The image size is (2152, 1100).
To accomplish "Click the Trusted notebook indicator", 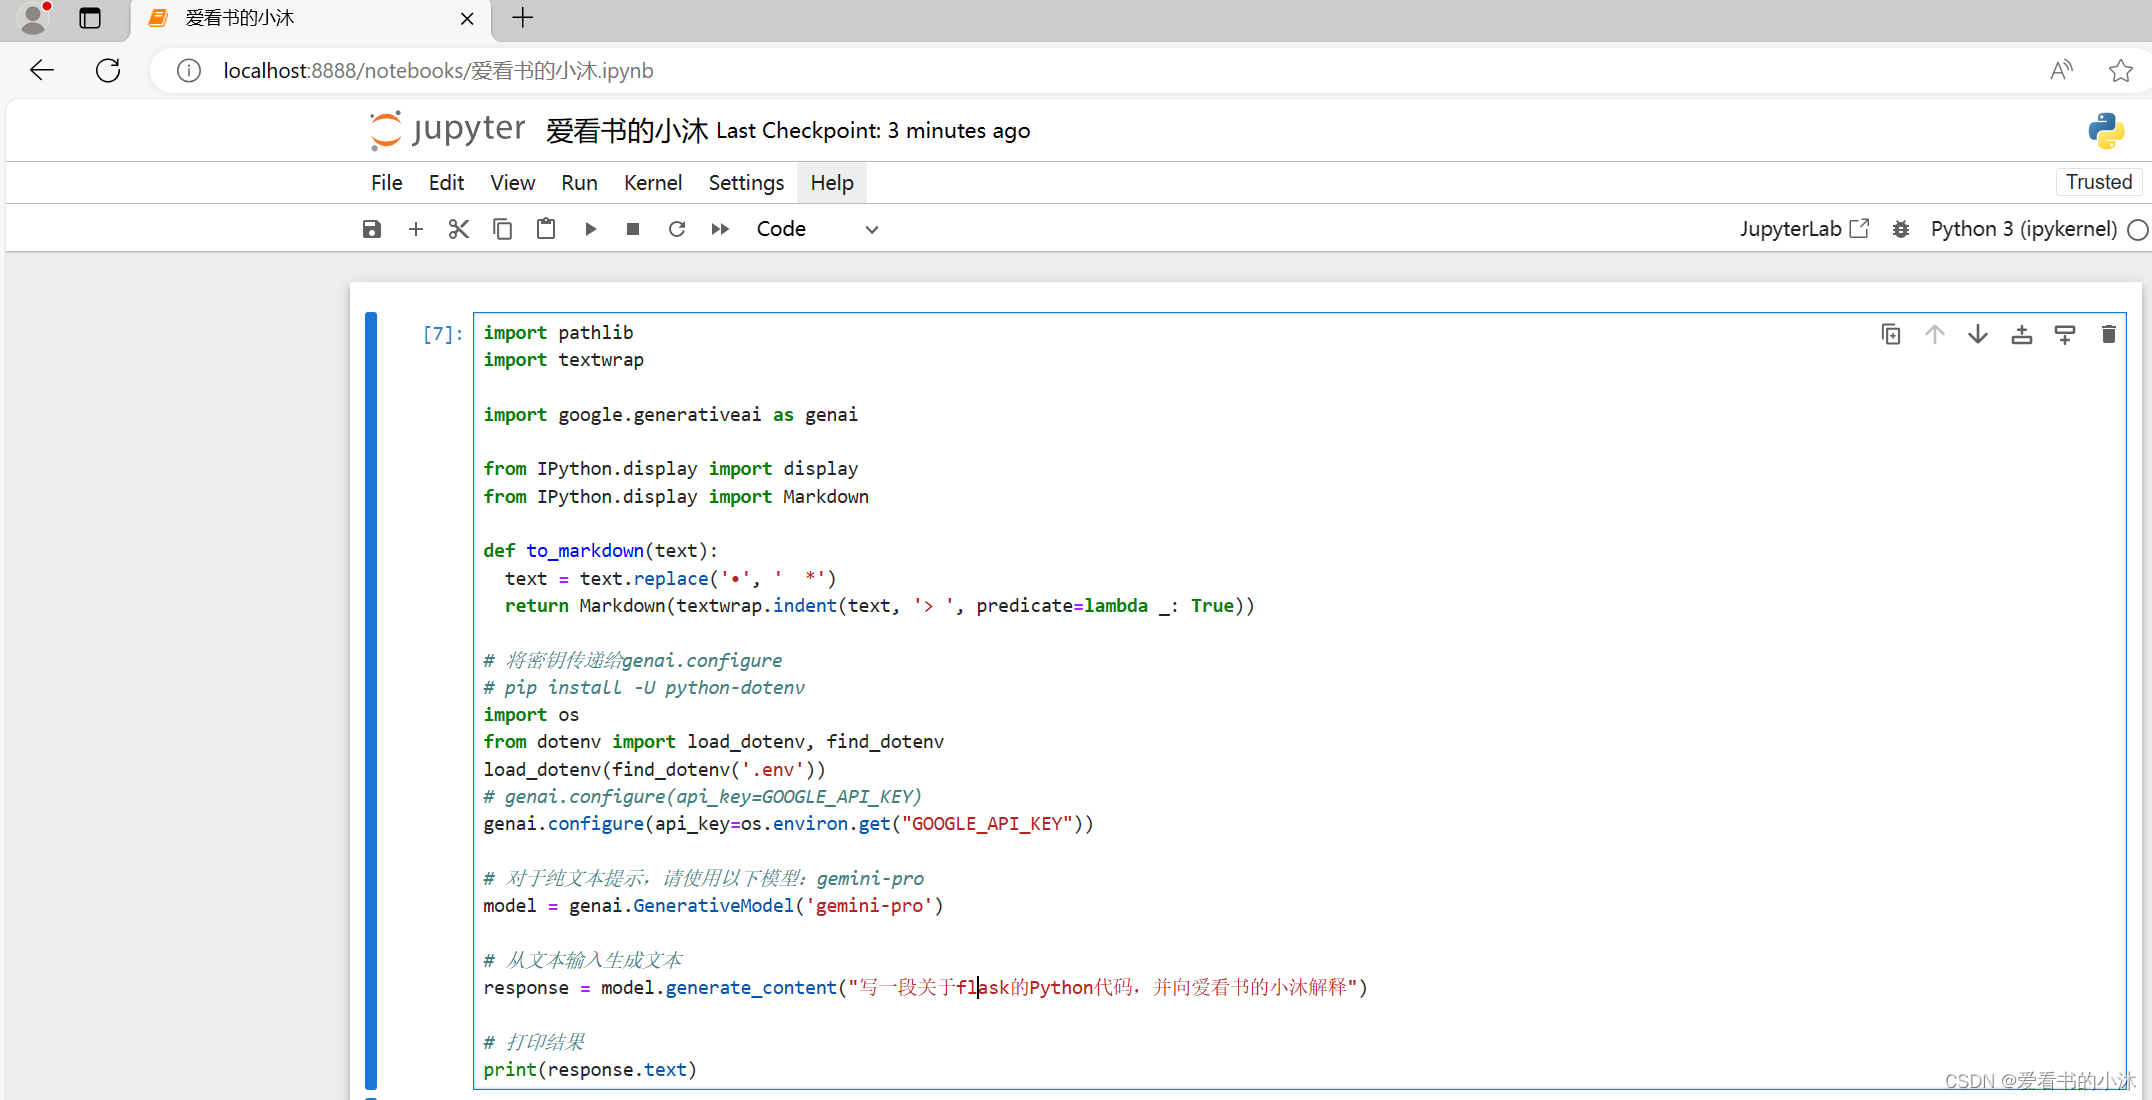I will pos(2099,182).
